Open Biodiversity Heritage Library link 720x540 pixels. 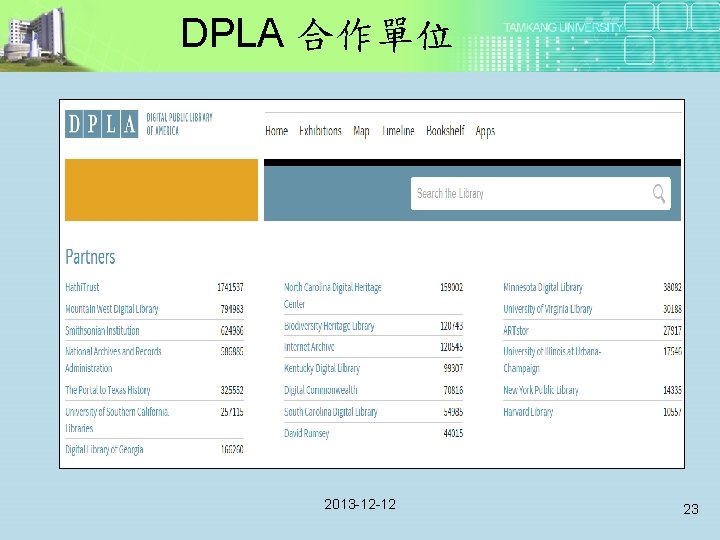click(329, 326)
